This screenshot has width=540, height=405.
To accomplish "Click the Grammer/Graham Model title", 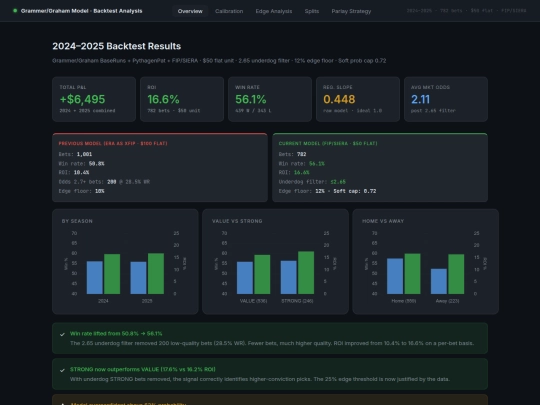I will (x=81, y=11).
